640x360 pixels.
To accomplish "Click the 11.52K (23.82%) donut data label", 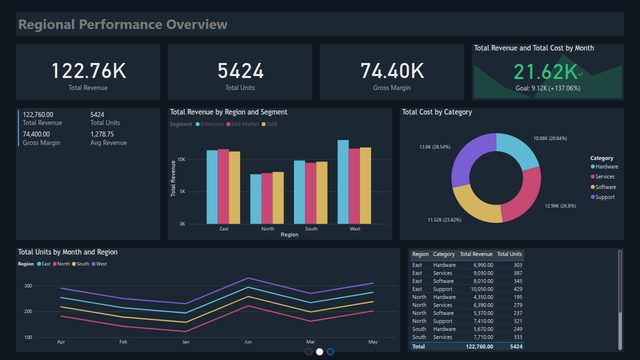I will tap(444, 220).
